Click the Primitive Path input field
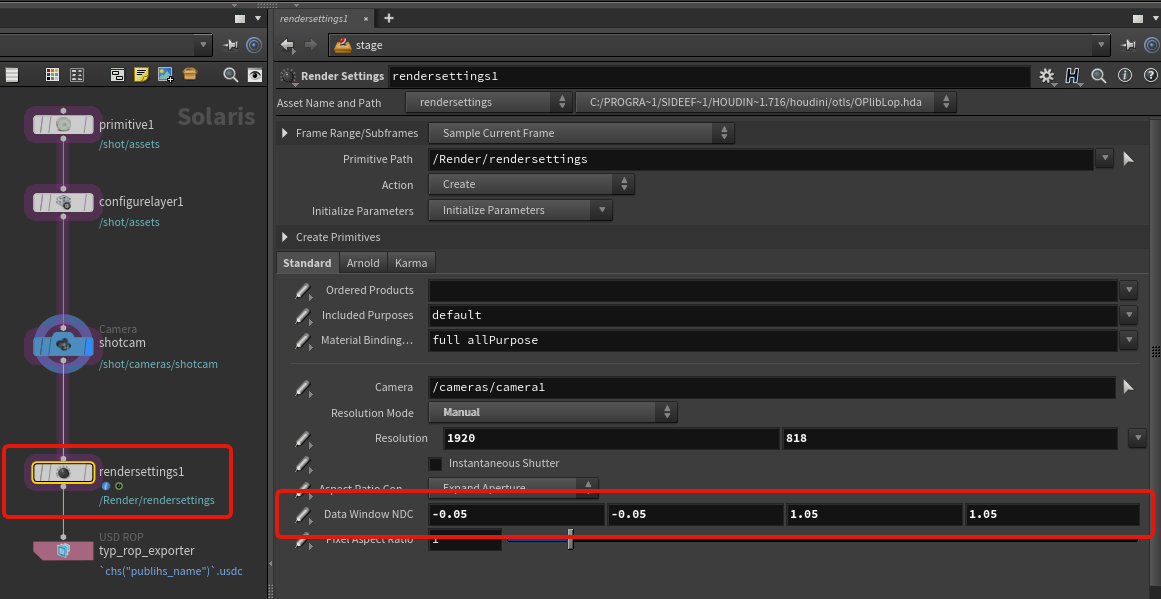 click(760, 159)
